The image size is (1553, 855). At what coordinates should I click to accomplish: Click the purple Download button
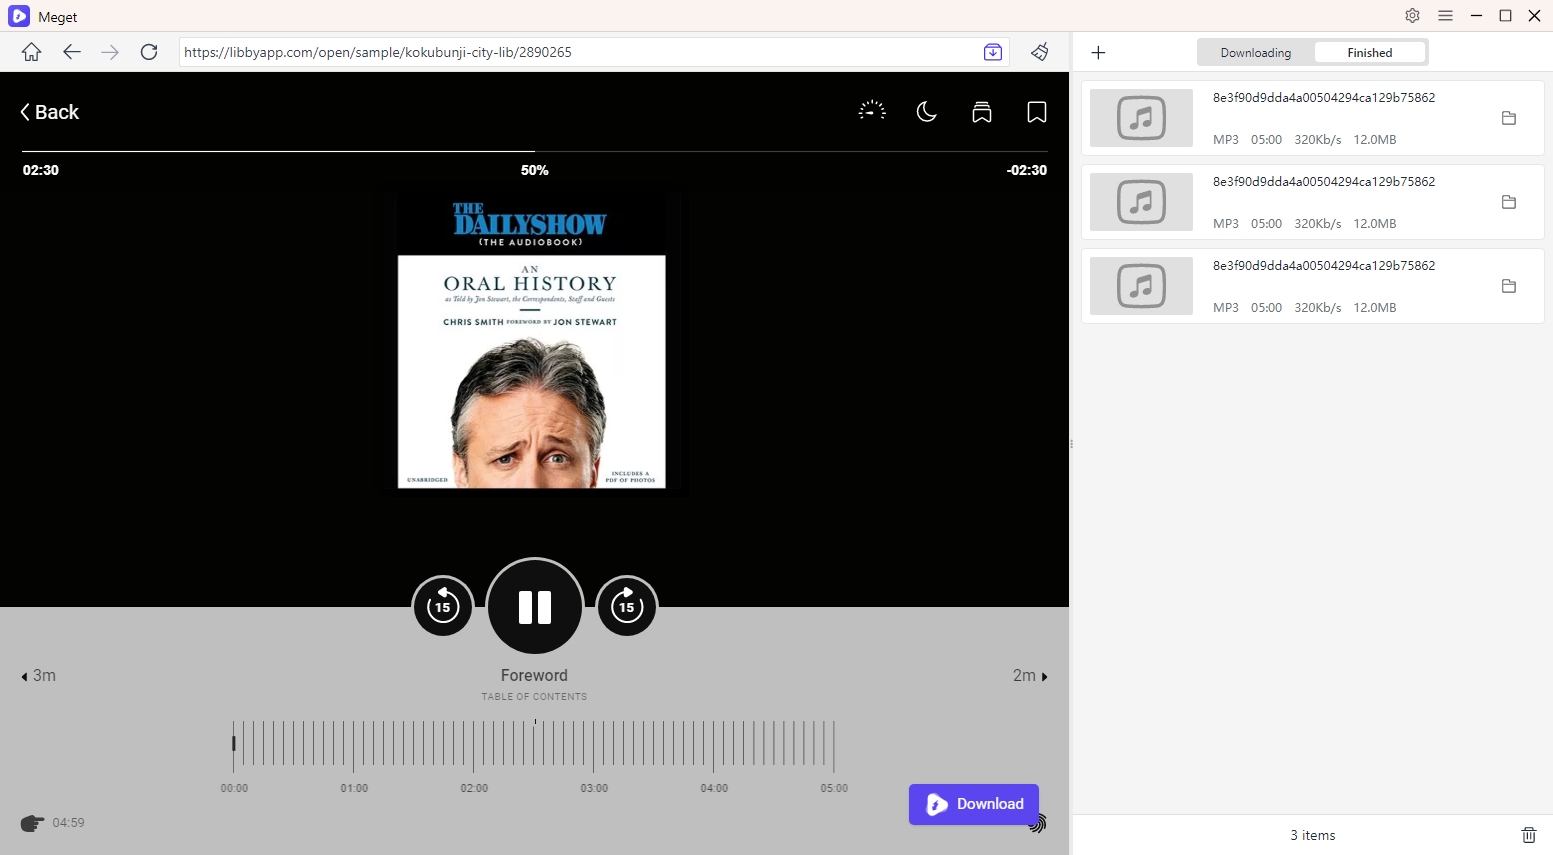[x=974, y=804]
